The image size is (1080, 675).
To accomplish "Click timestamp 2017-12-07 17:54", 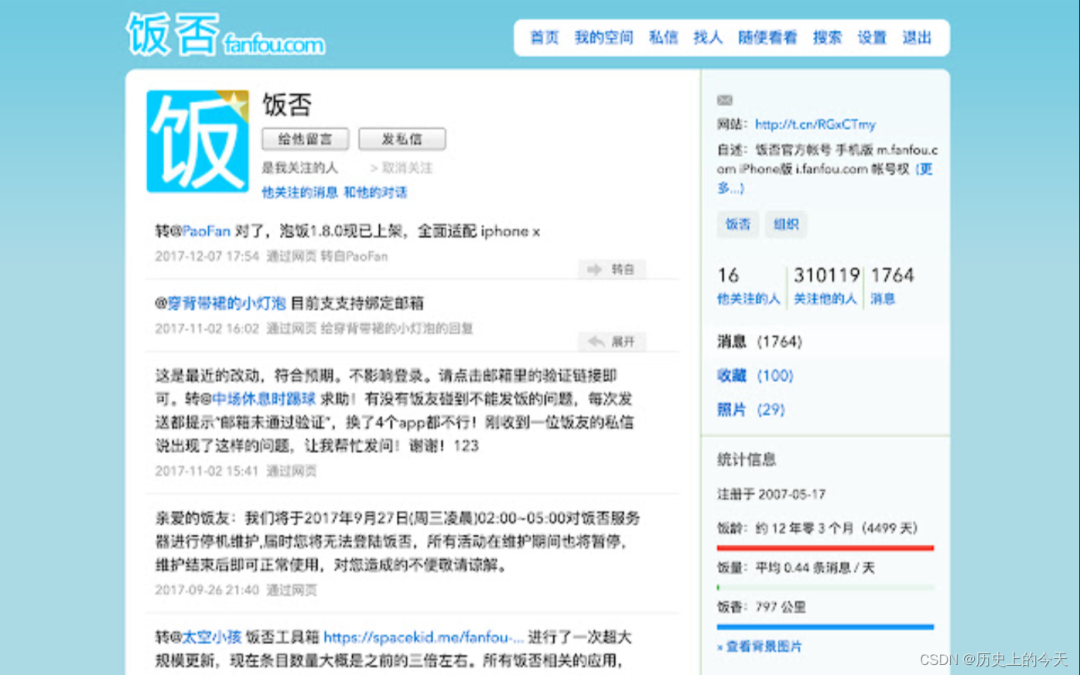I will (207, 256).
